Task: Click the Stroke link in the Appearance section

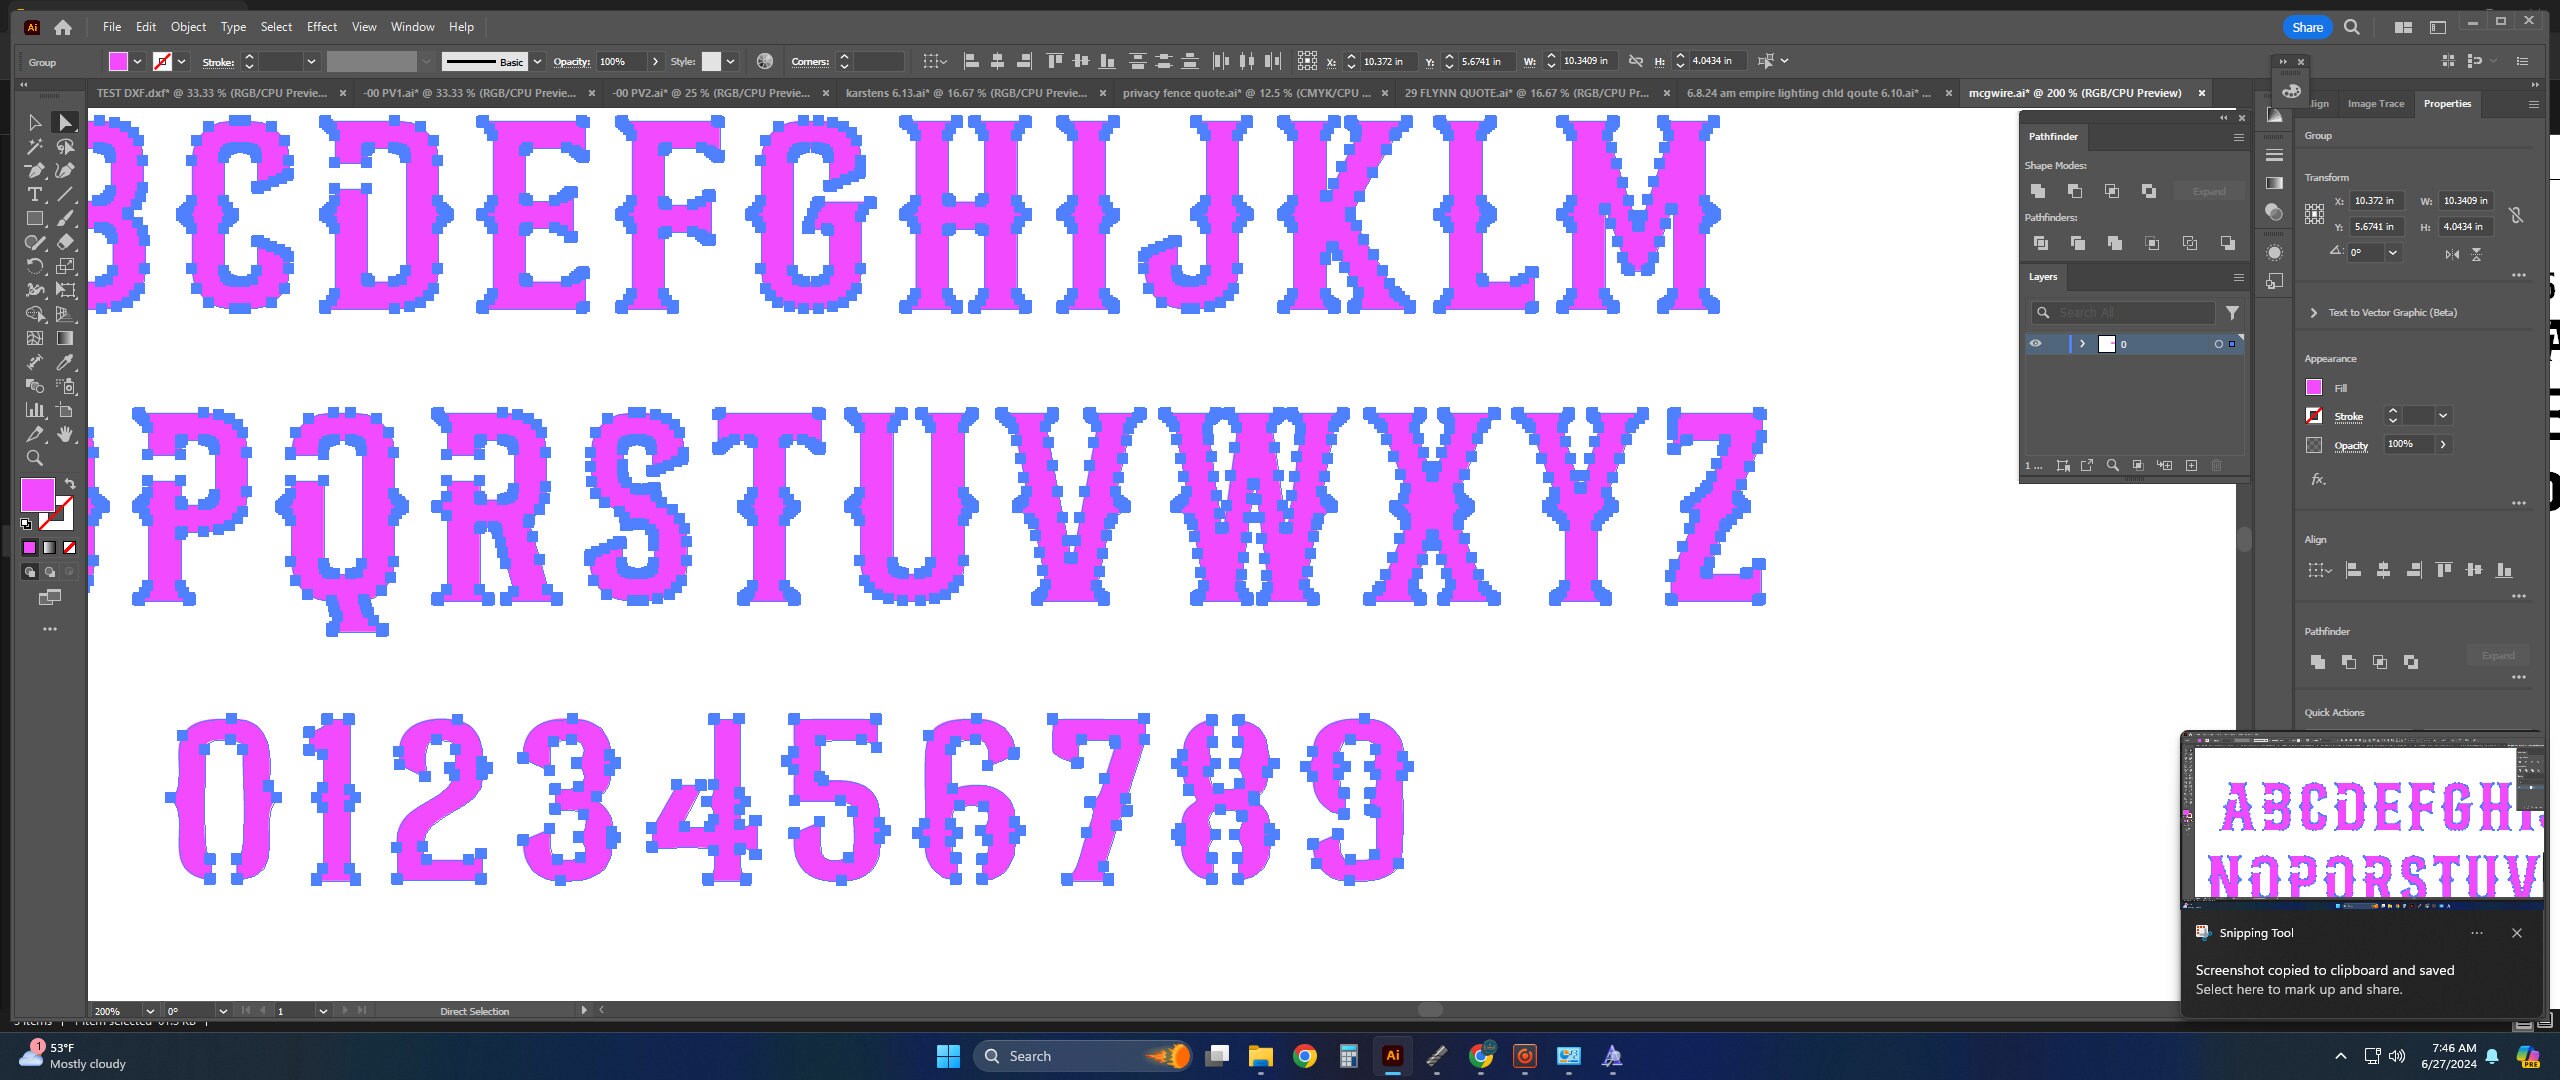Action: point(2349,416)
